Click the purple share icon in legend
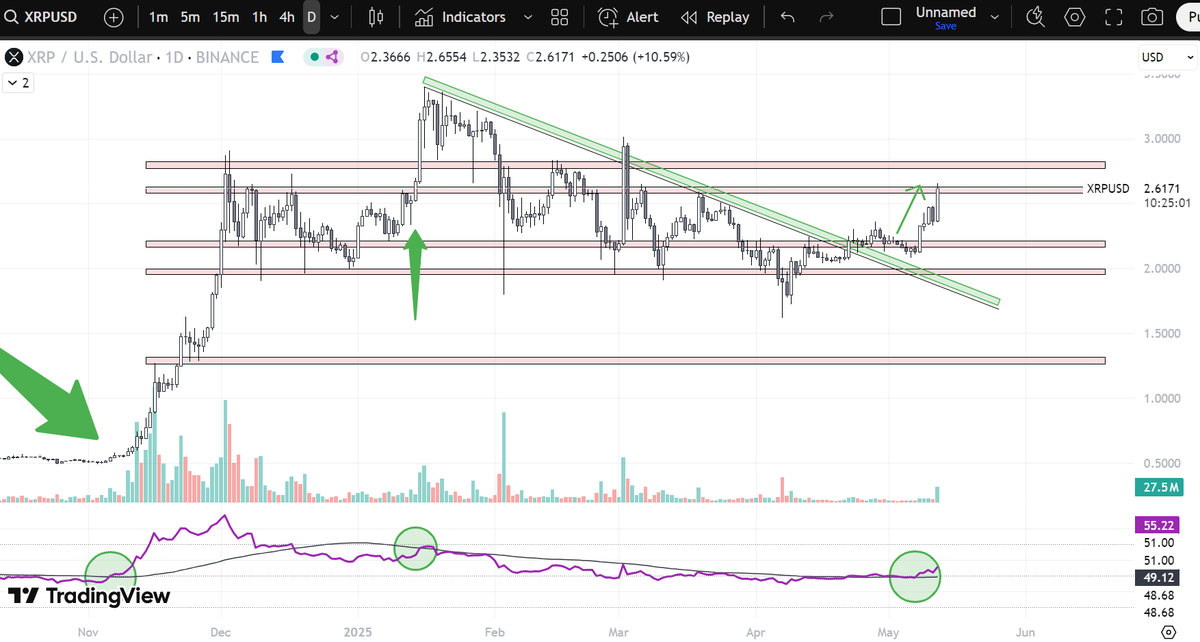This screenshot has height=642, width=1200. click(x=332, y=57)
